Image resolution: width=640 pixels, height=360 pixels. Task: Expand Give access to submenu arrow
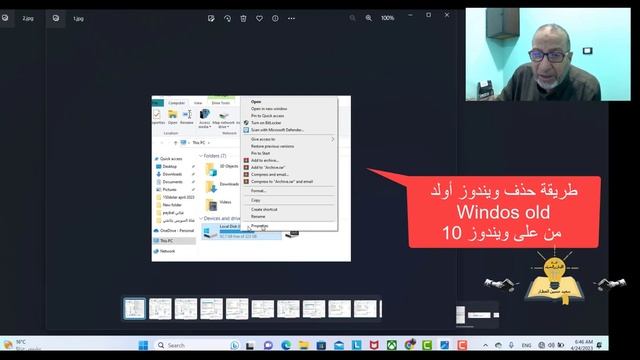coord(332,139)
